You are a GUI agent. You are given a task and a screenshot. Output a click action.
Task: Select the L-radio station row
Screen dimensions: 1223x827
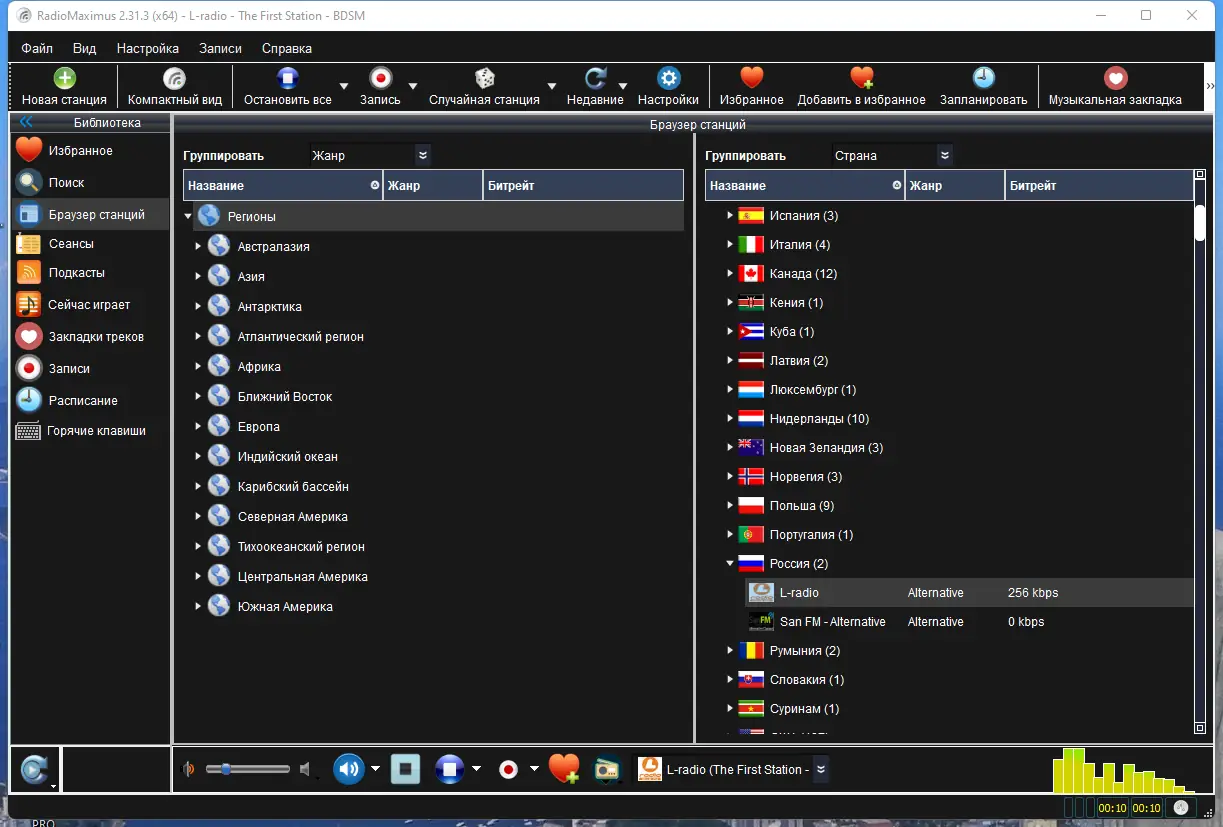[x=969, y=593]
